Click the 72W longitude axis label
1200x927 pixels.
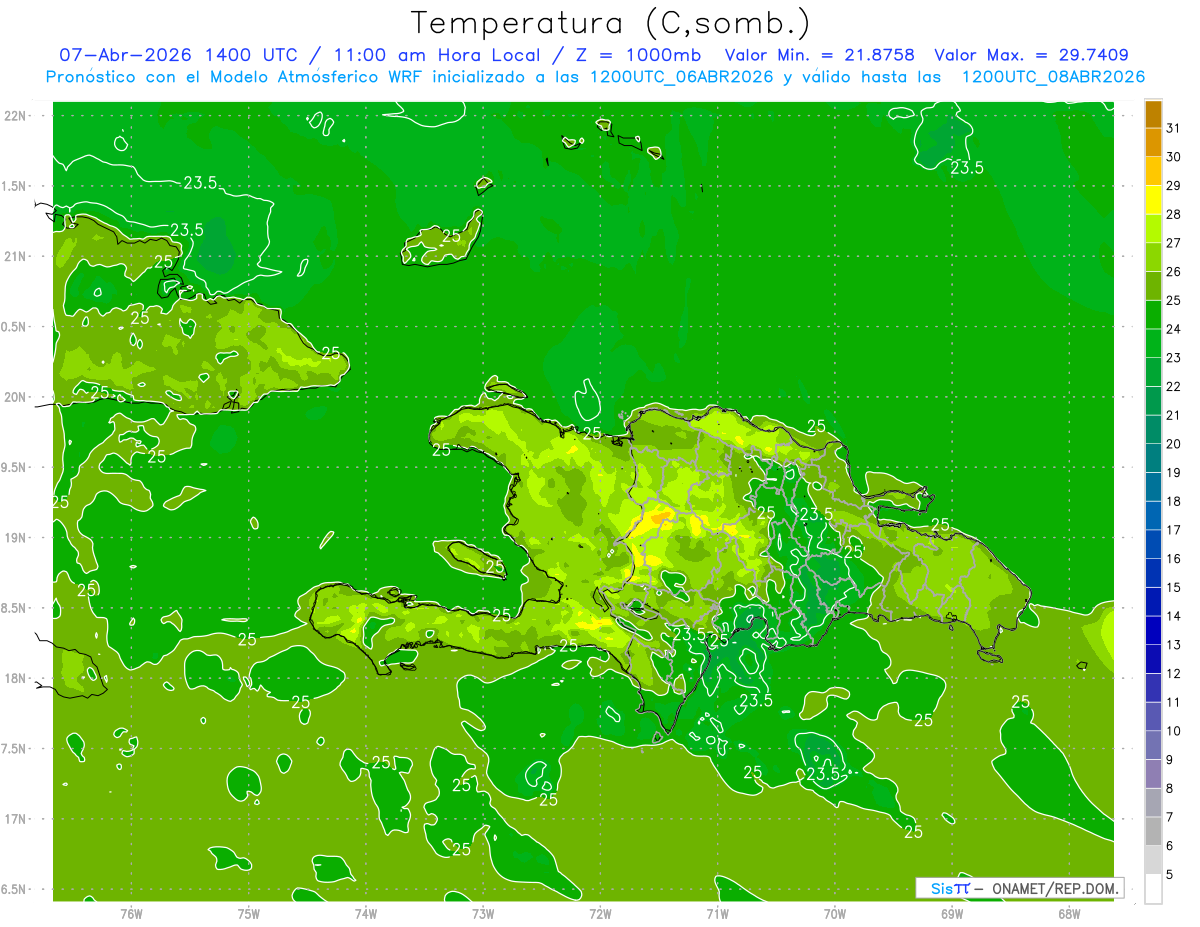[x=600, y=913]
